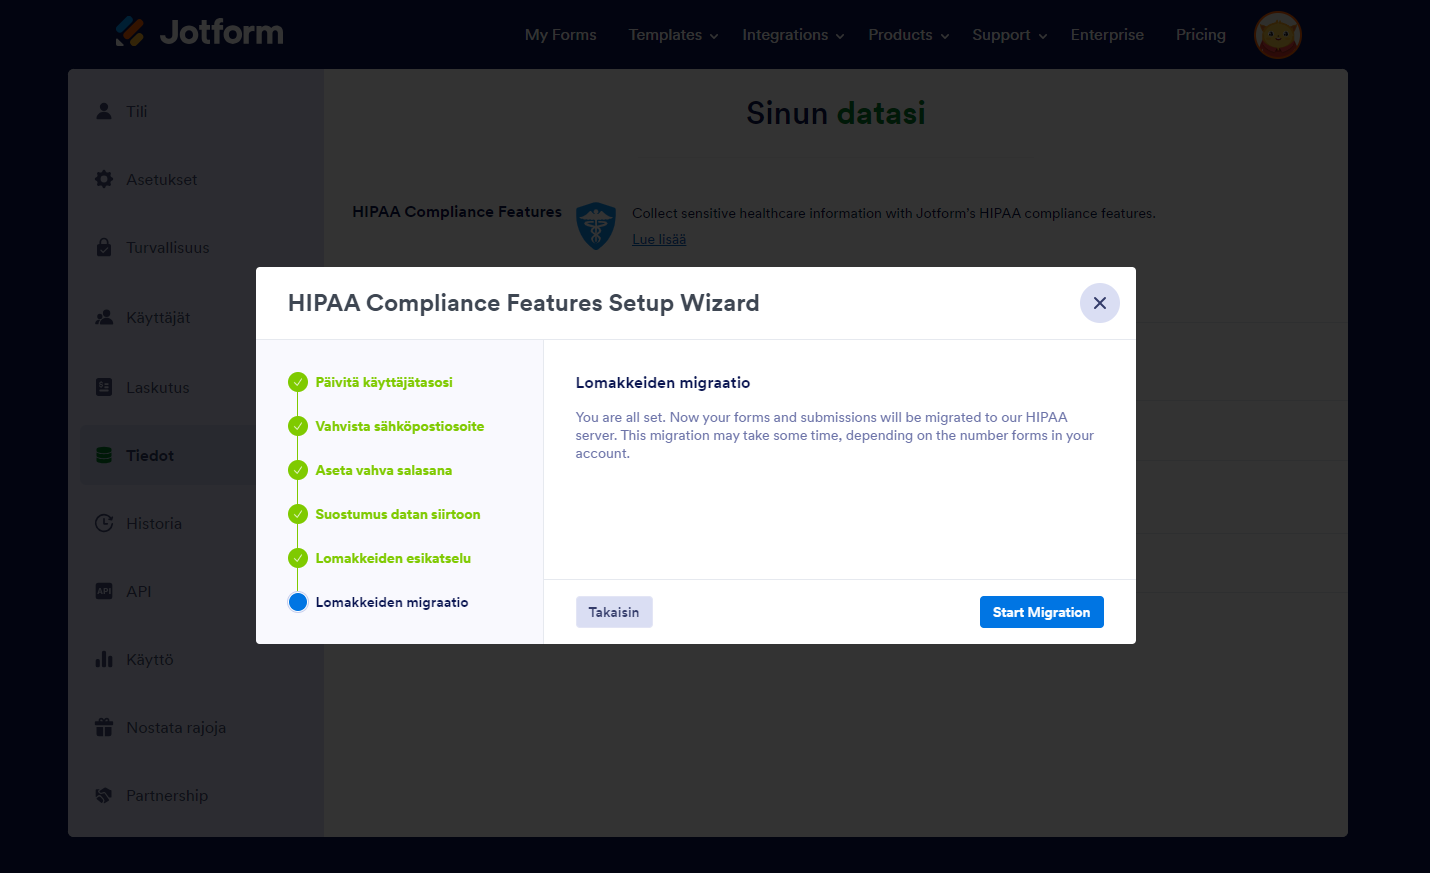Click the Tiedot database icon
The width and height of the screenshot is (1430, 873).
(104, 455)
